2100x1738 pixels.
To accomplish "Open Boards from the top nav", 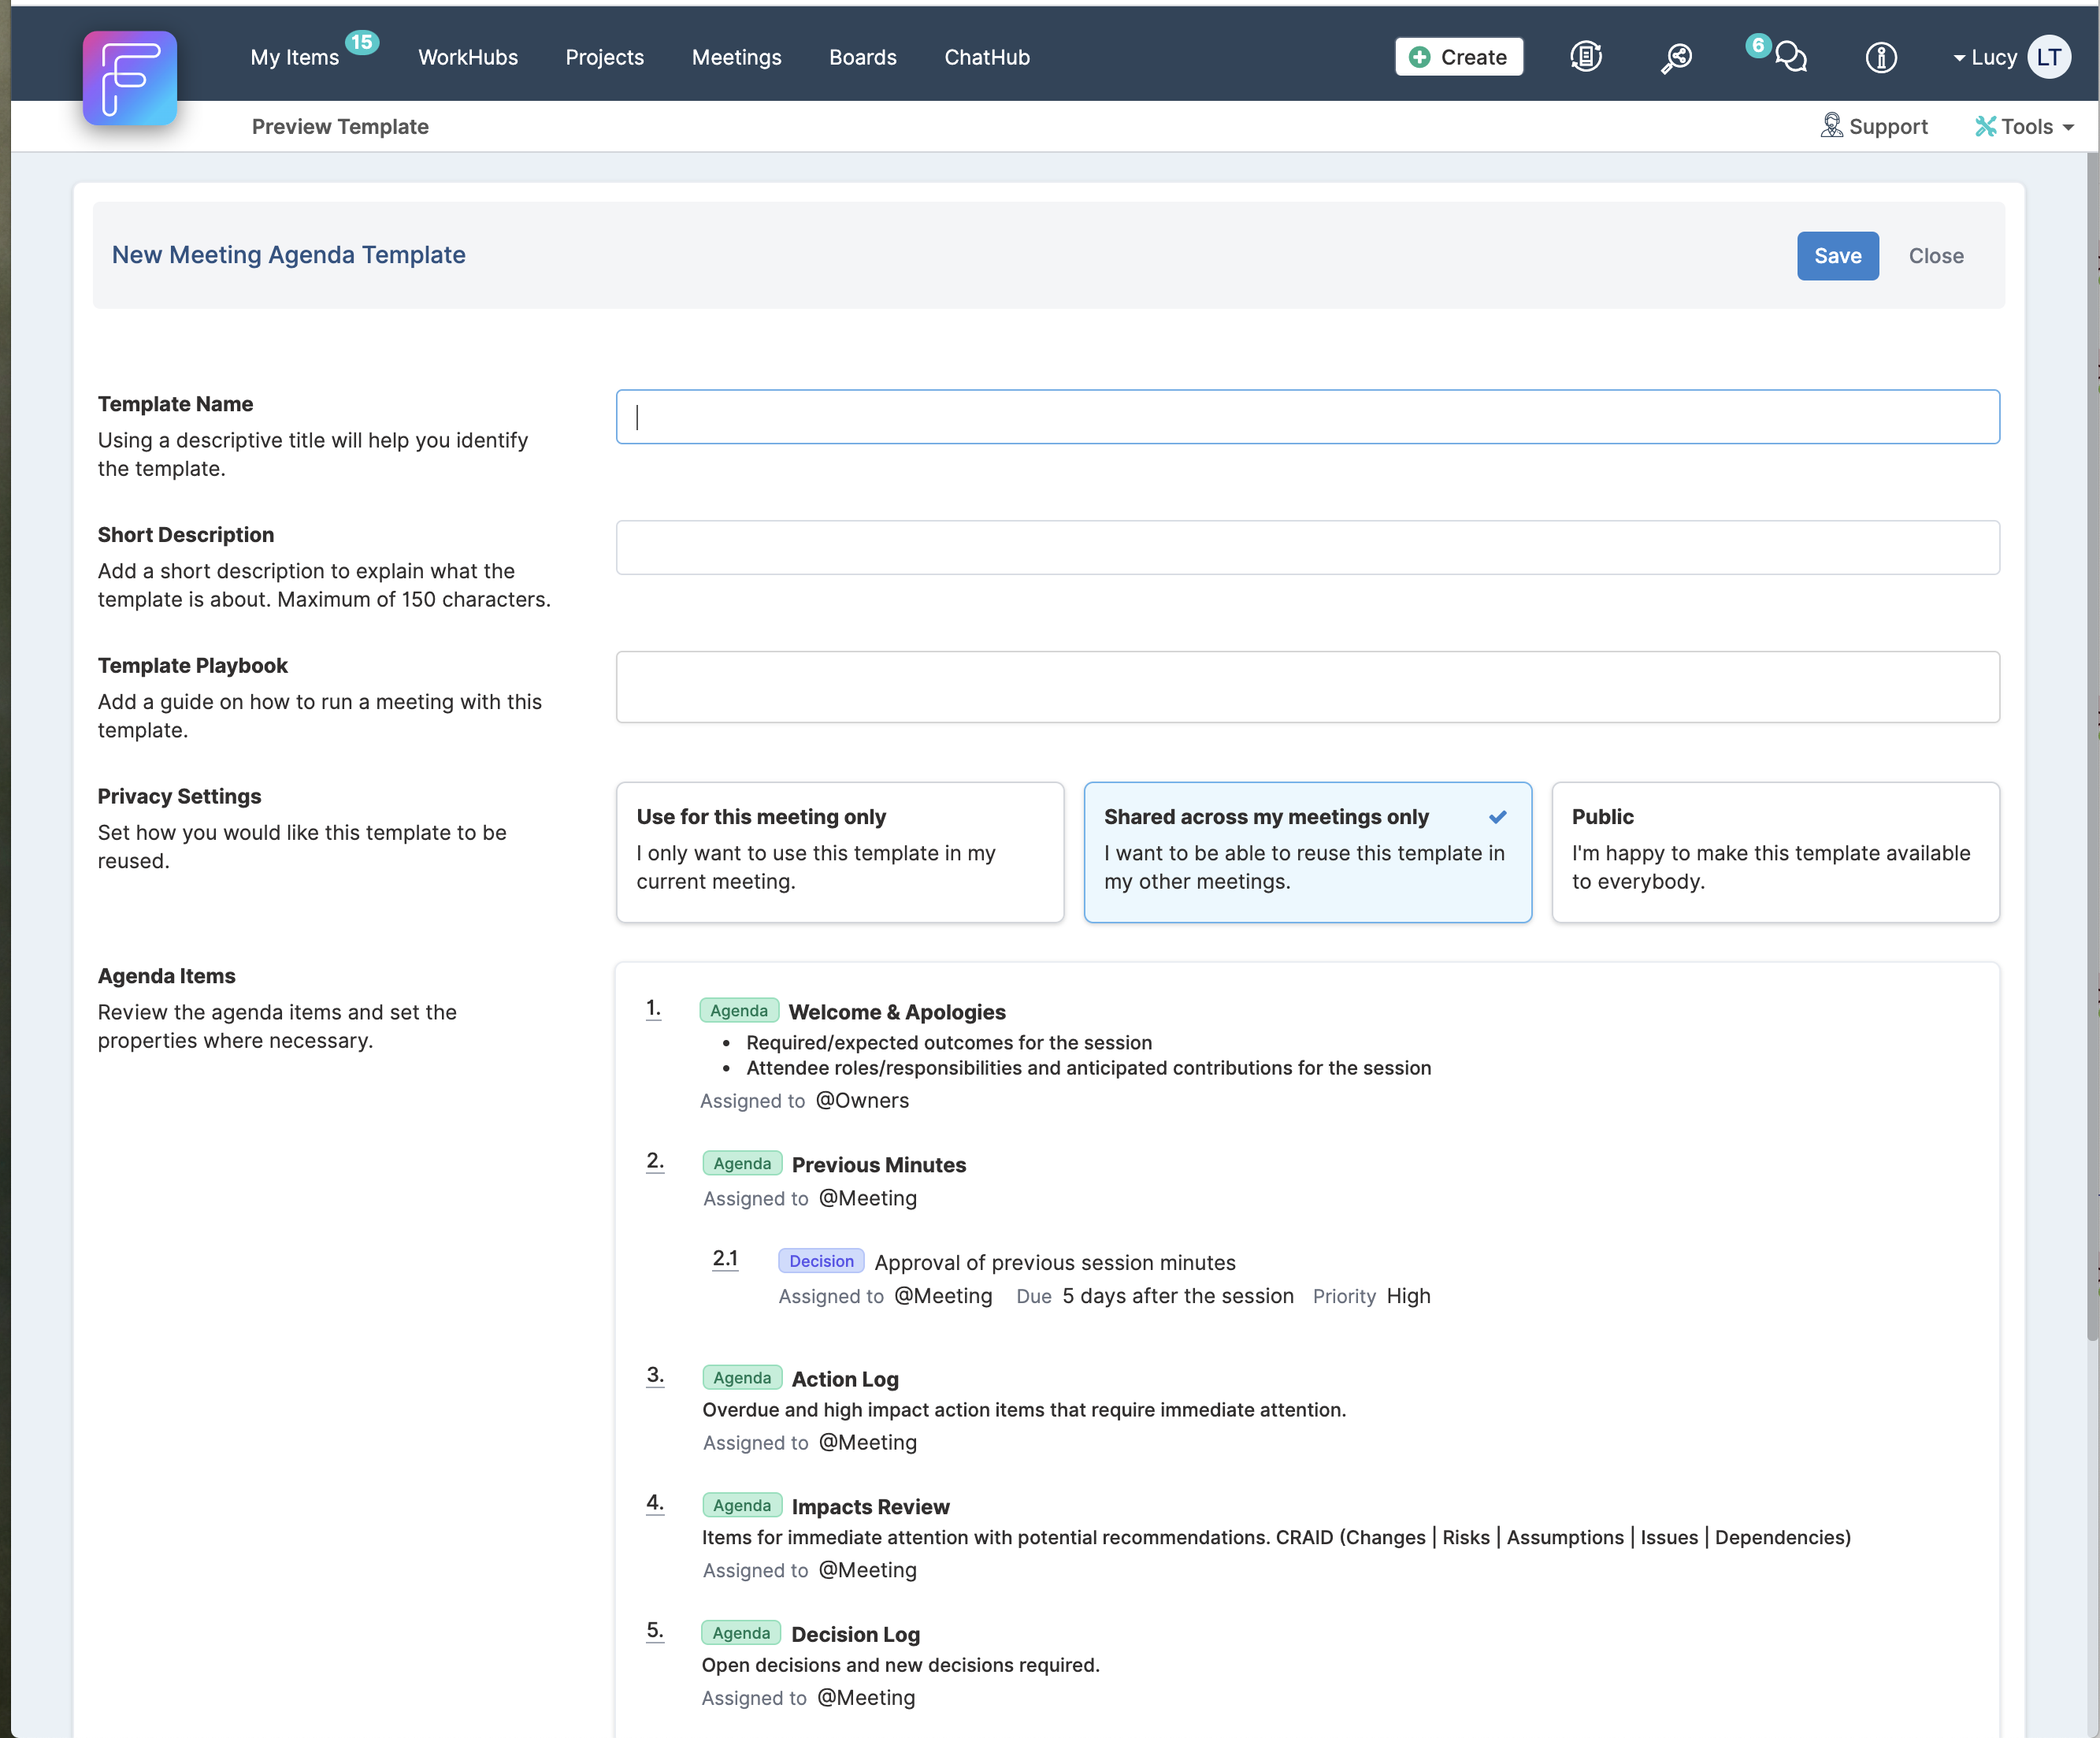I will pyautogui.click(x=863, y=58).
